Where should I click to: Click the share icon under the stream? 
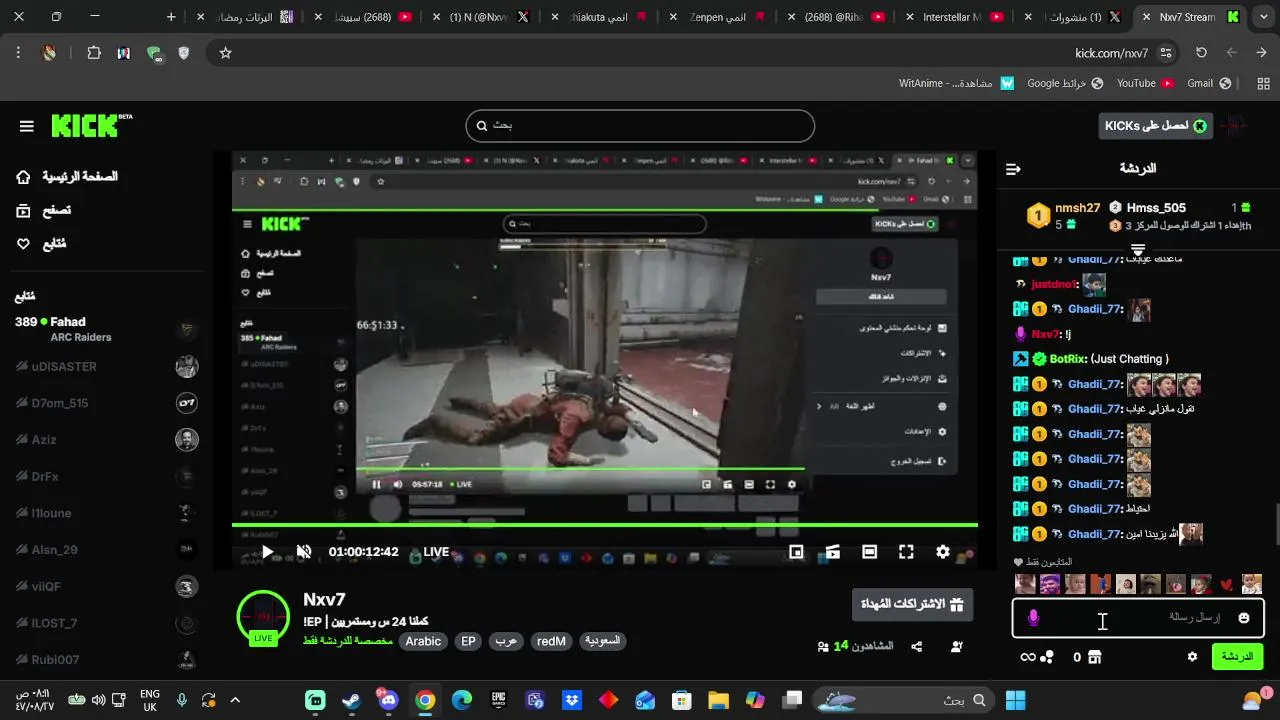917,647
